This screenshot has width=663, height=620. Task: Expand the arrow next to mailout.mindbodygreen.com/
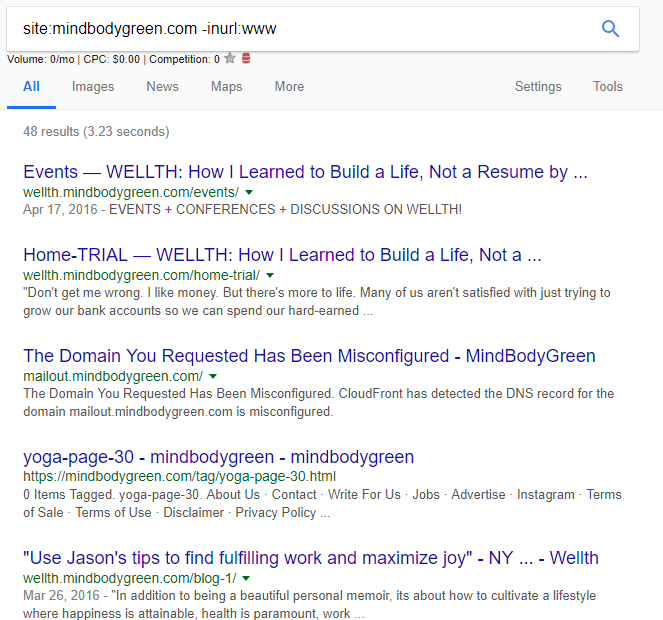click(214, 377)
